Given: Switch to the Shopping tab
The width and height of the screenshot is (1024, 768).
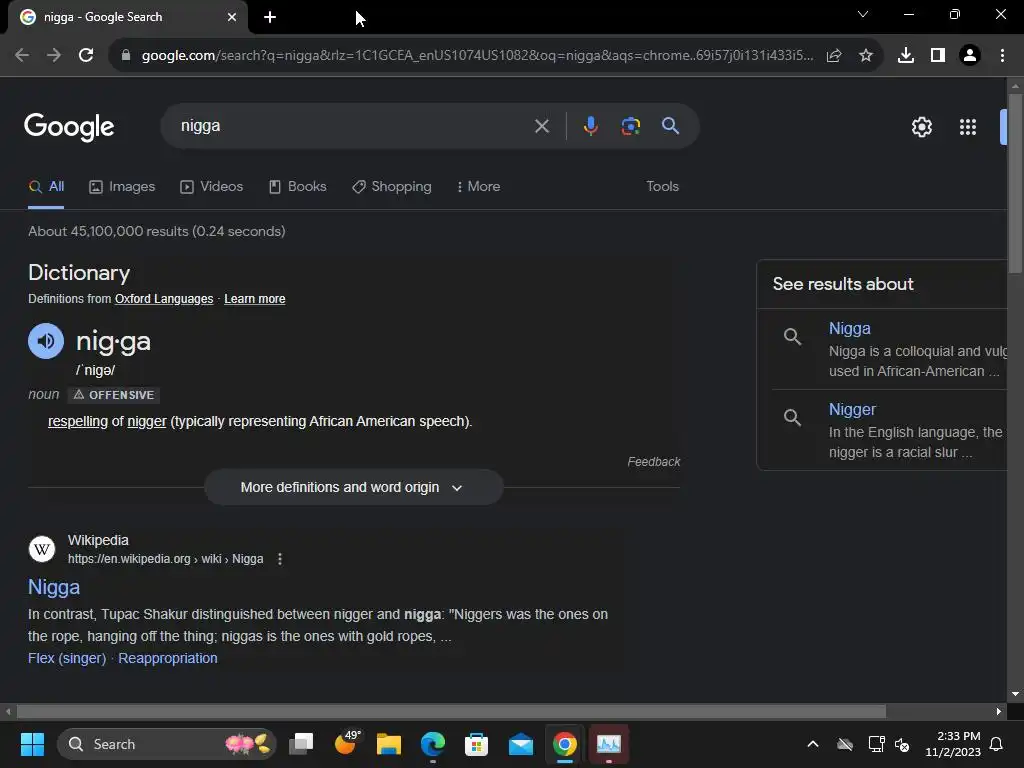Looking at the screenshot, I should pyautogui.click(x=392, y=187).
